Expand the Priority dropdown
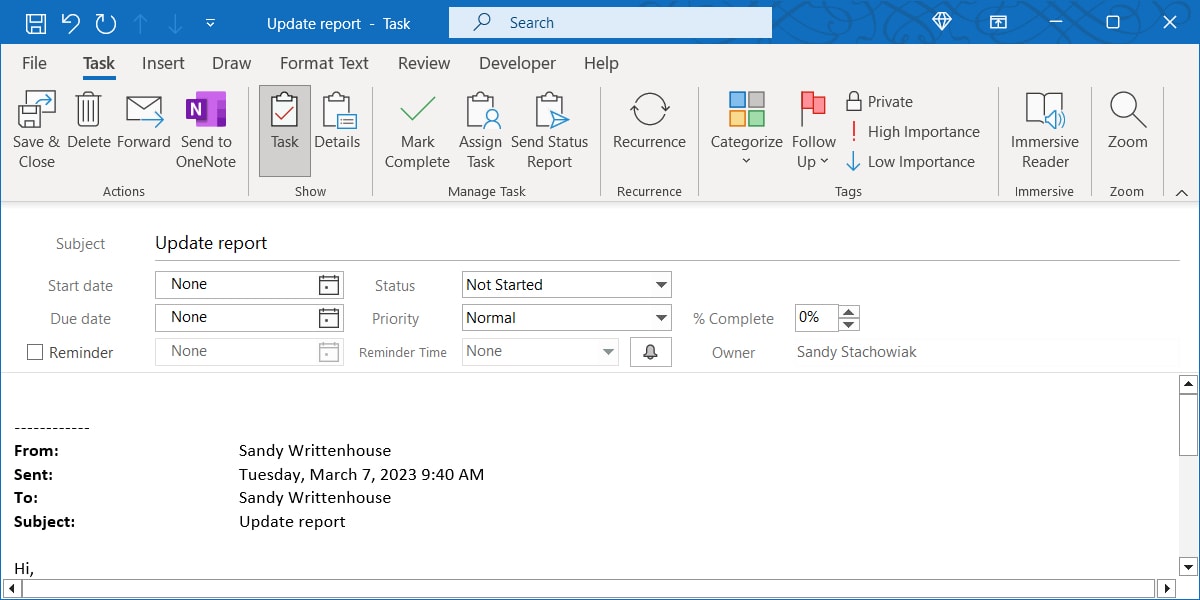This screenshot has width=1200, height=600. pyautogui.click(x=660, y=318)
